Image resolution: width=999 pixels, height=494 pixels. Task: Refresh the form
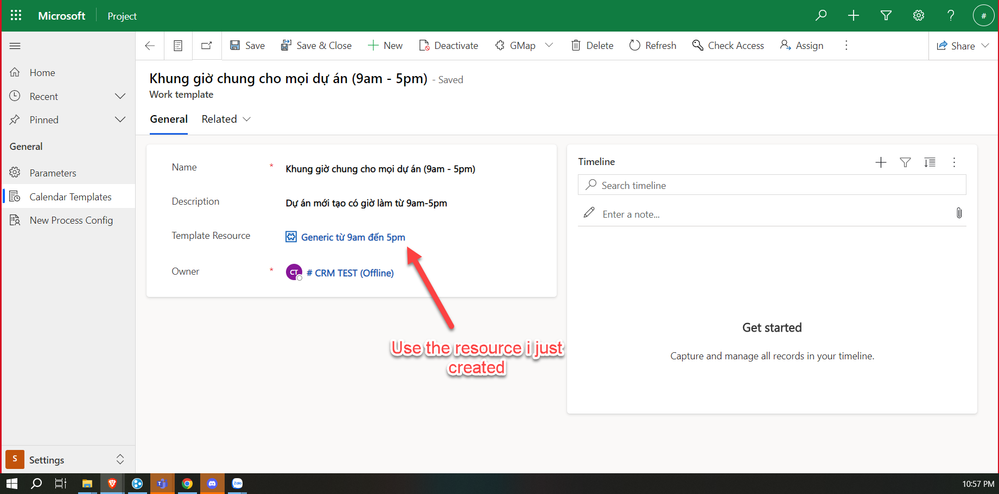[652, 46]
